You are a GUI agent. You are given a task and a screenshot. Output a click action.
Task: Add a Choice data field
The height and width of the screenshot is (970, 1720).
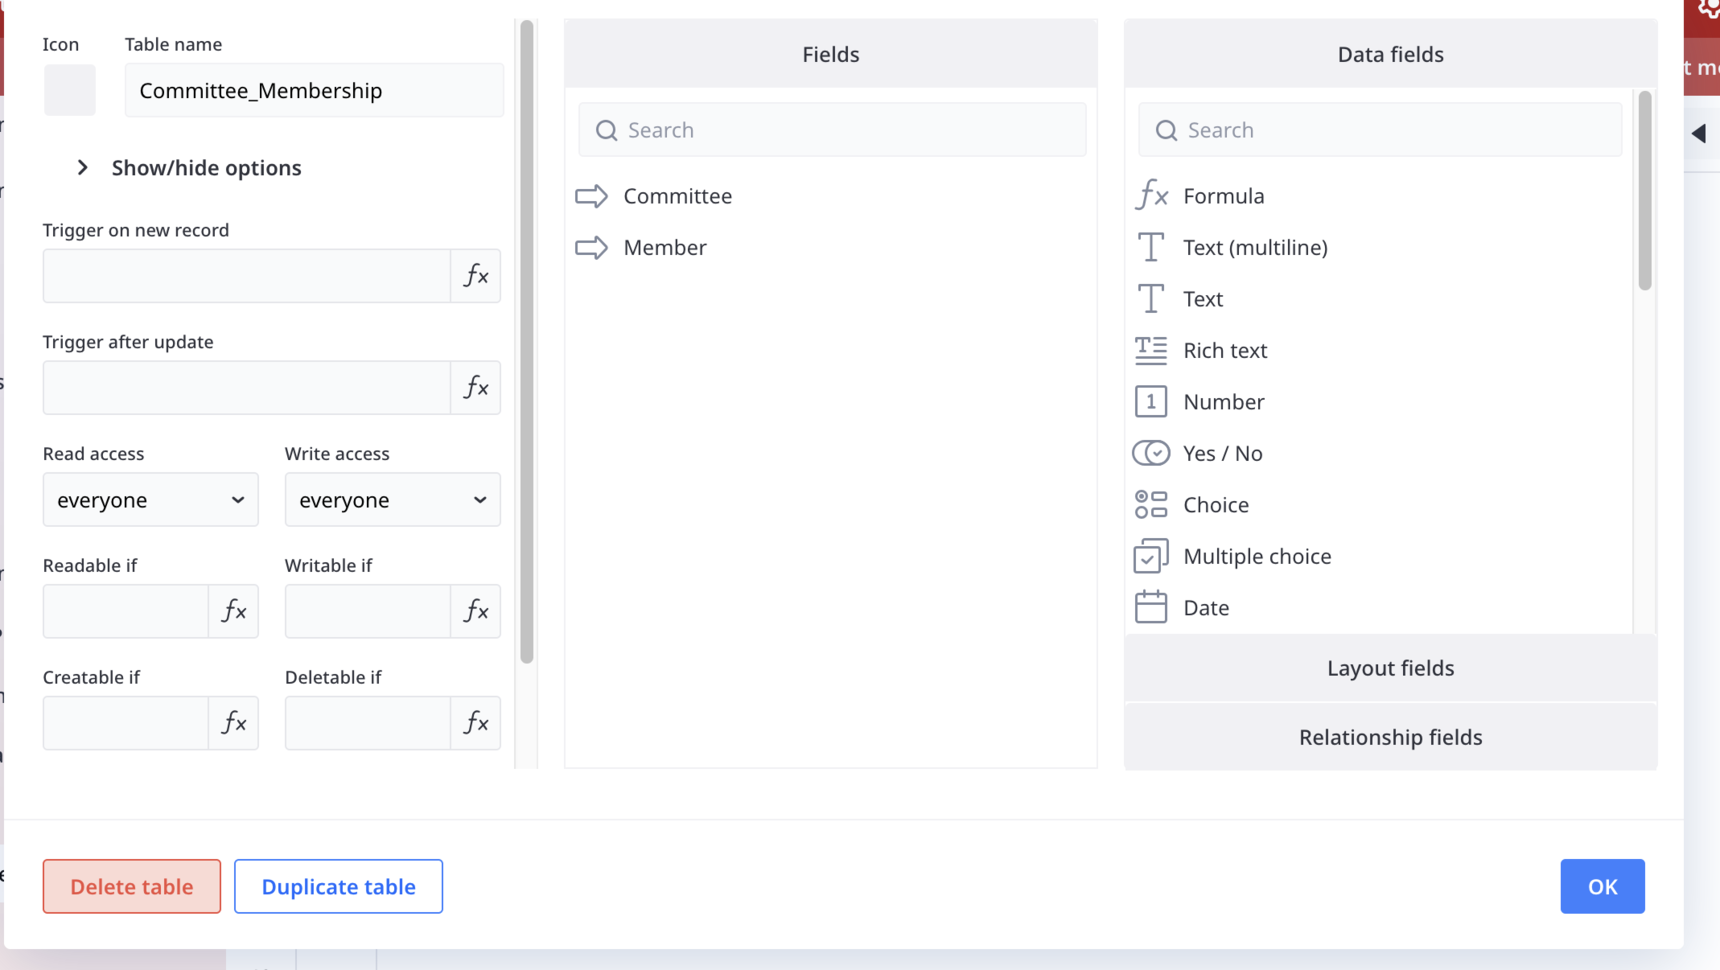1215,505
